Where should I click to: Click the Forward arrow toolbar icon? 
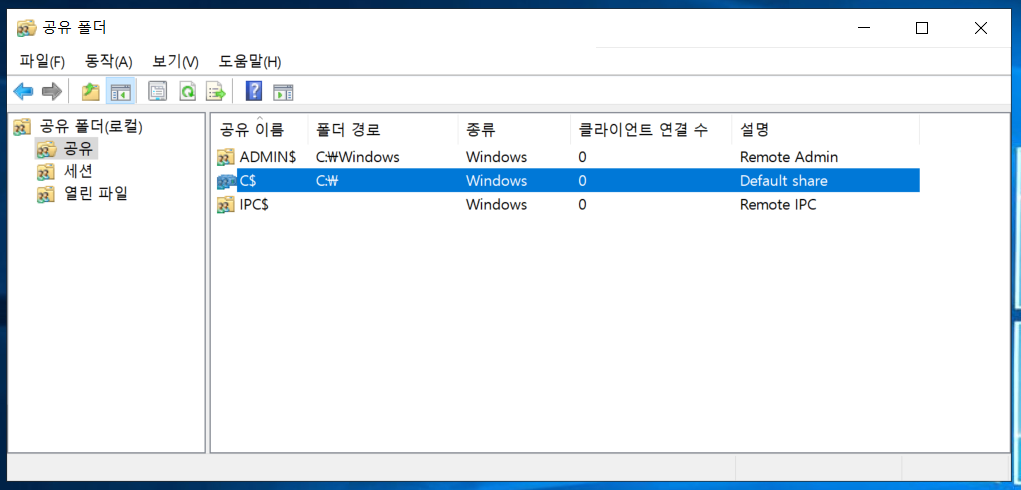click(x=51, y=92)
